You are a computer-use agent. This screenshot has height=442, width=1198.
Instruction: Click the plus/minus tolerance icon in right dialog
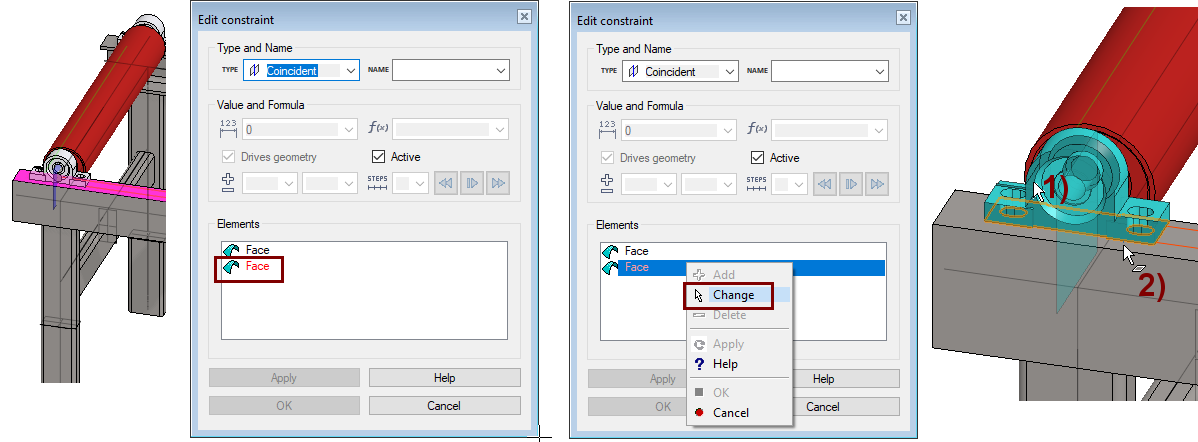pyautogui.click(x=606, y=184)
